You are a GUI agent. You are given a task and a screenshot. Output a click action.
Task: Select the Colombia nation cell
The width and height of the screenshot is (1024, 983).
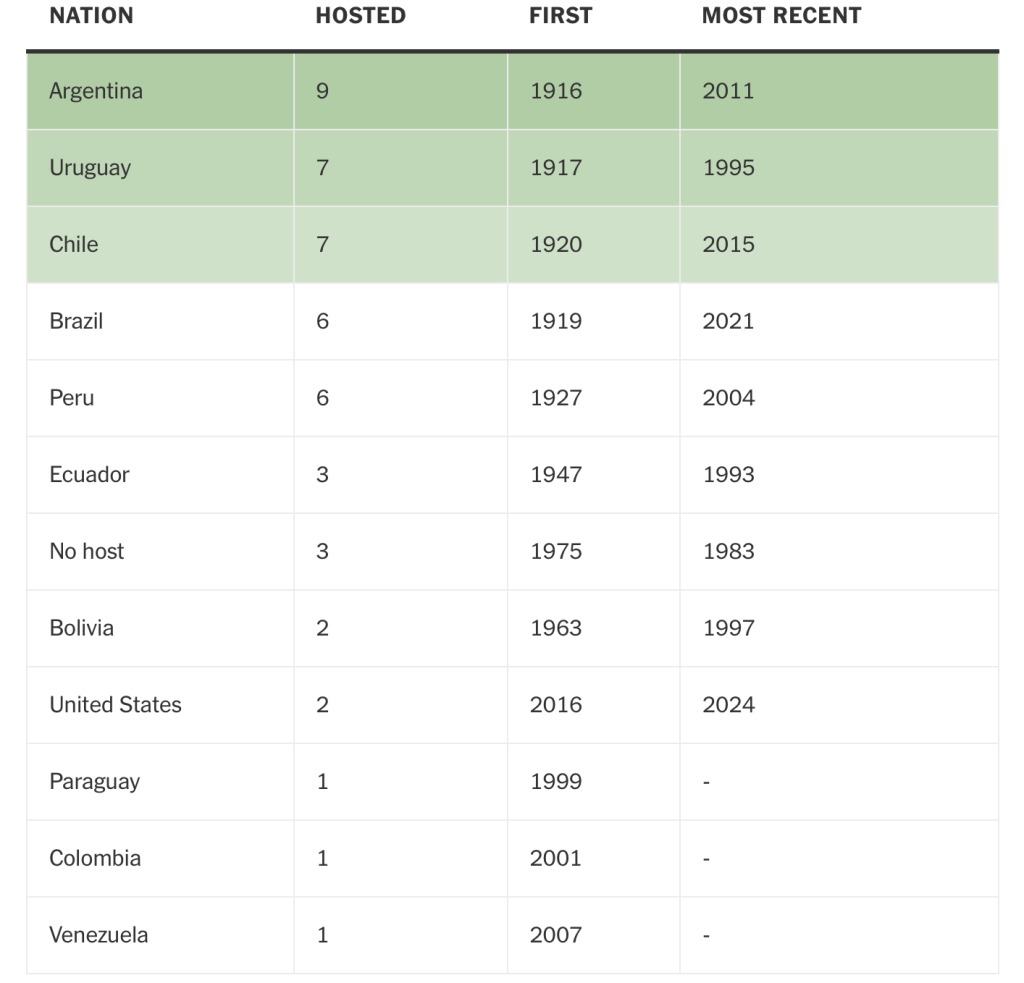coord(95,858)
